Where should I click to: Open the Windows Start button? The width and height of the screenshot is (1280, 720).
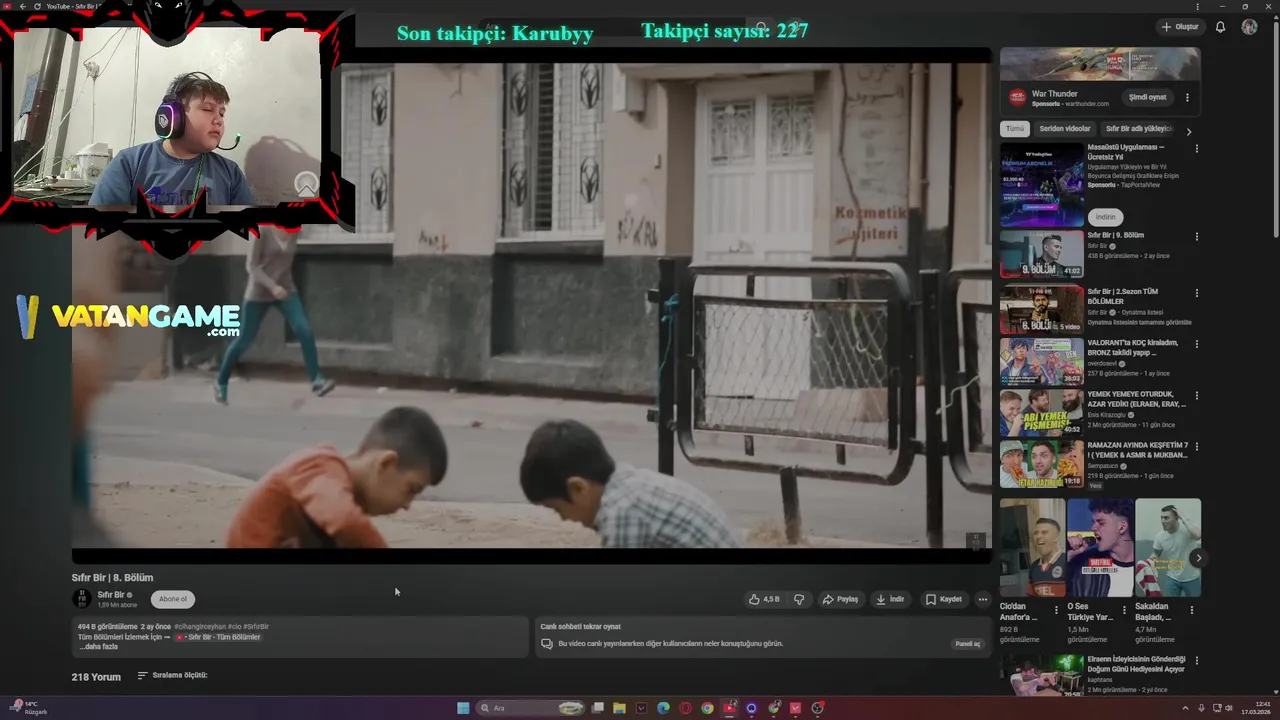coord(463,708)
